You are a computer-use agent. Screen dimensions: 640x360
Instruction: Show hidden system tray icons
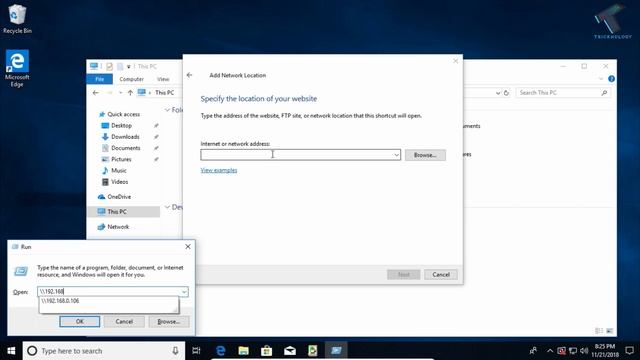coord(550,351)
